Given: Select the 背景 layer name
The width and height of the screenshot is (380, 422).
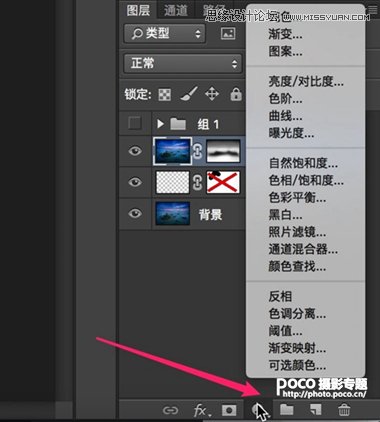Looking at the screenshot, I should [210, 214].
